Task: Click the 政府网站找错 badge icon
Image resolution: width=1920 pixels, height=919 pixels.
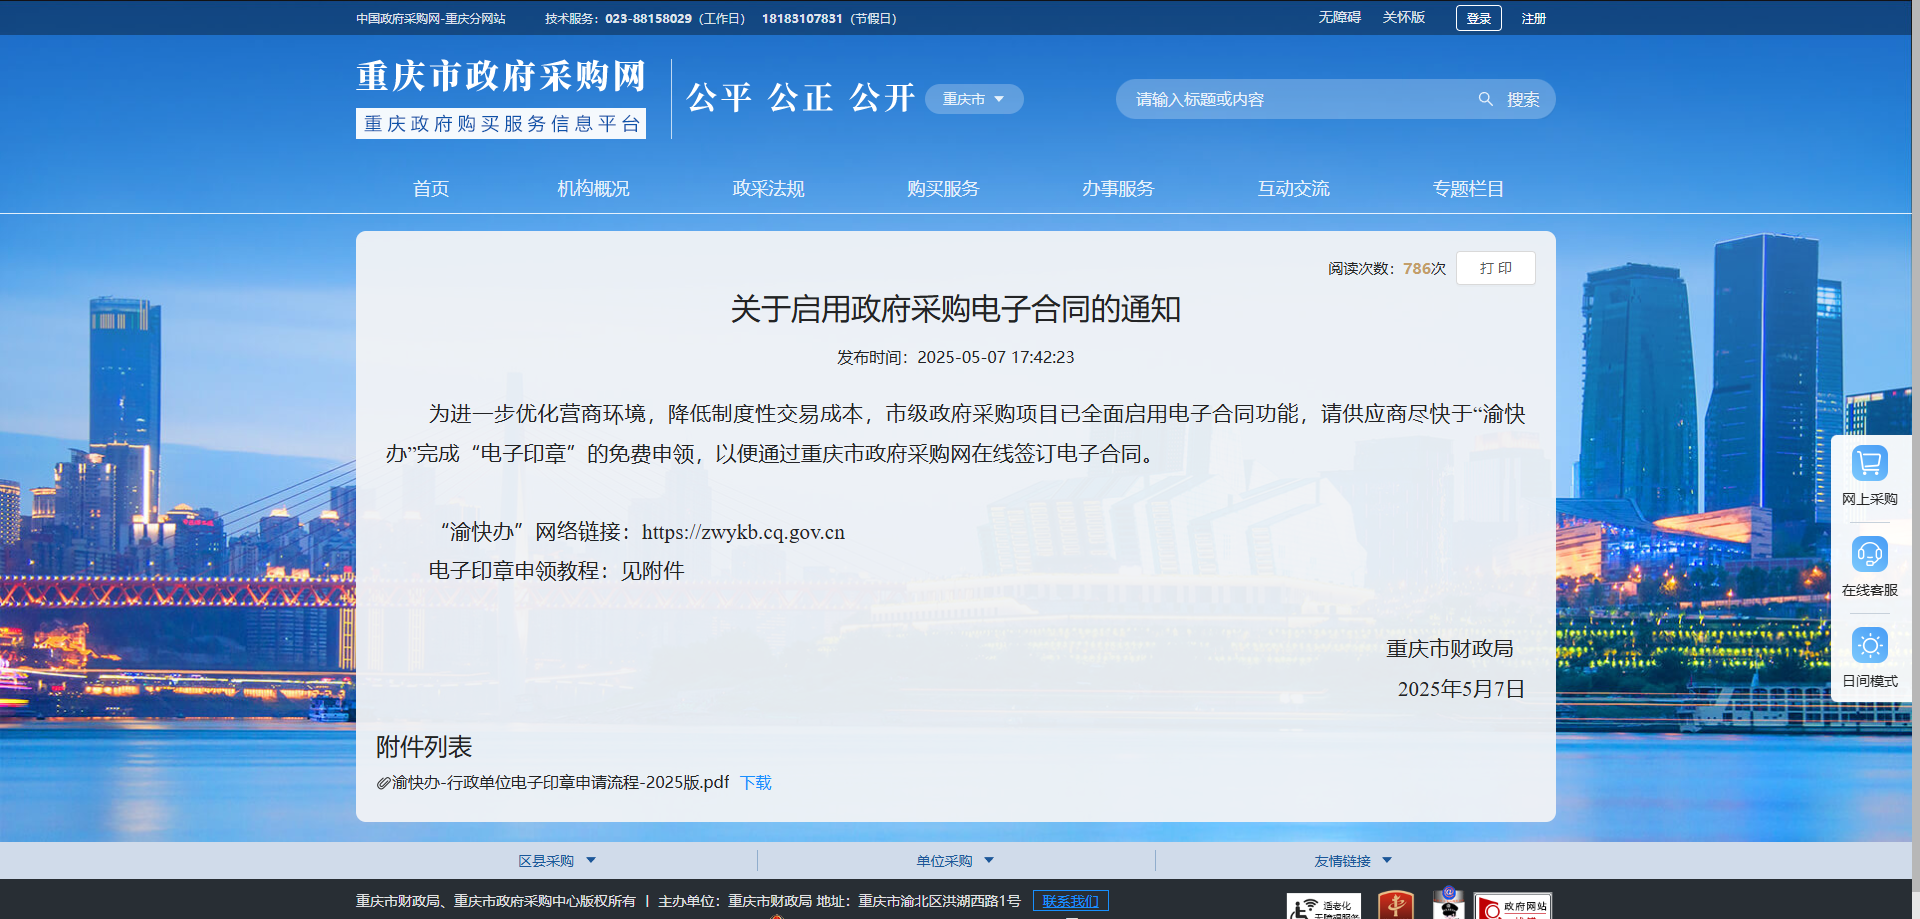Action: pyautogui.click(x=1512, y=907)
